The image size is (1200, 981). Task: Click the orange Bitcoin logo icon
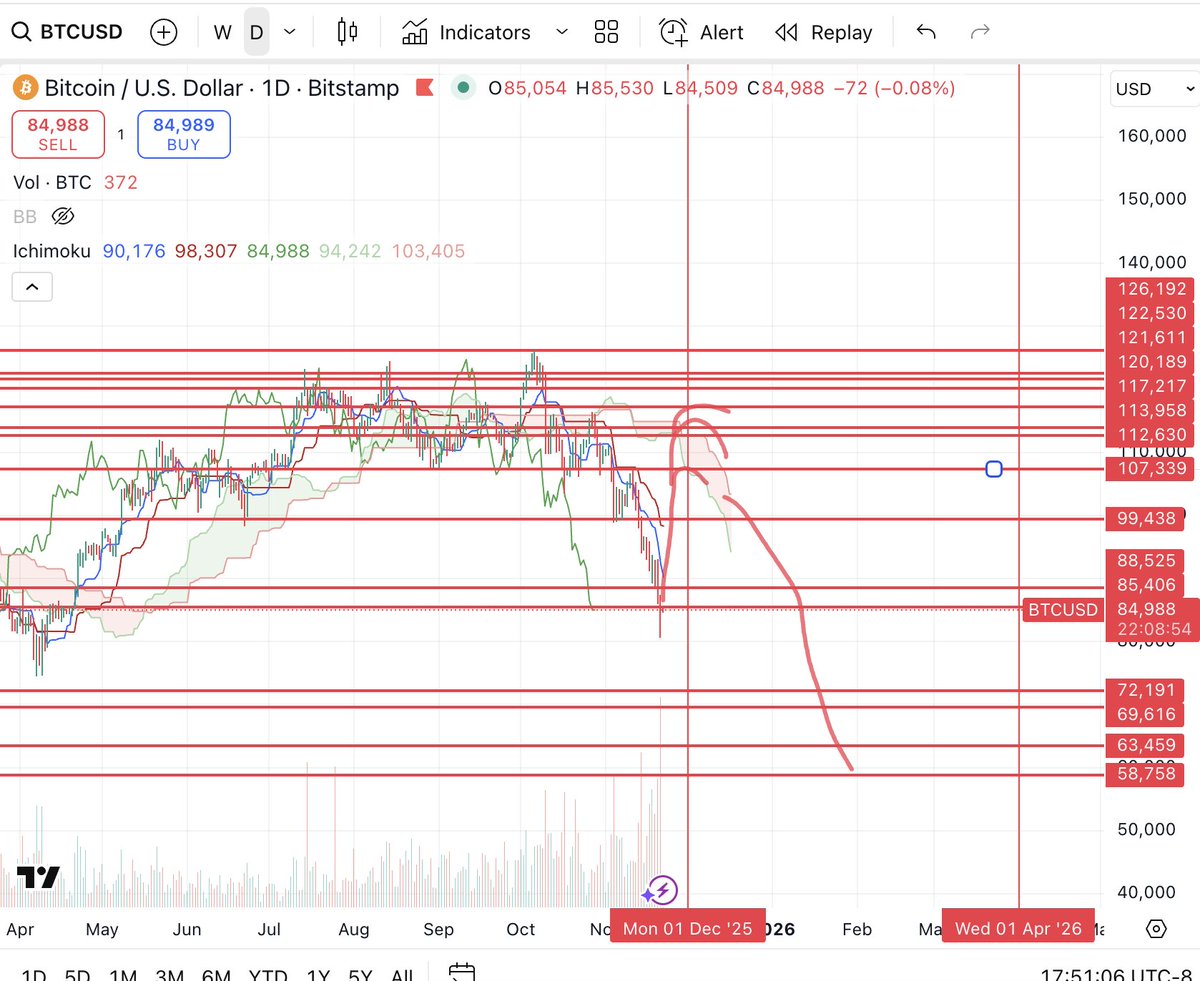point(25,88)
